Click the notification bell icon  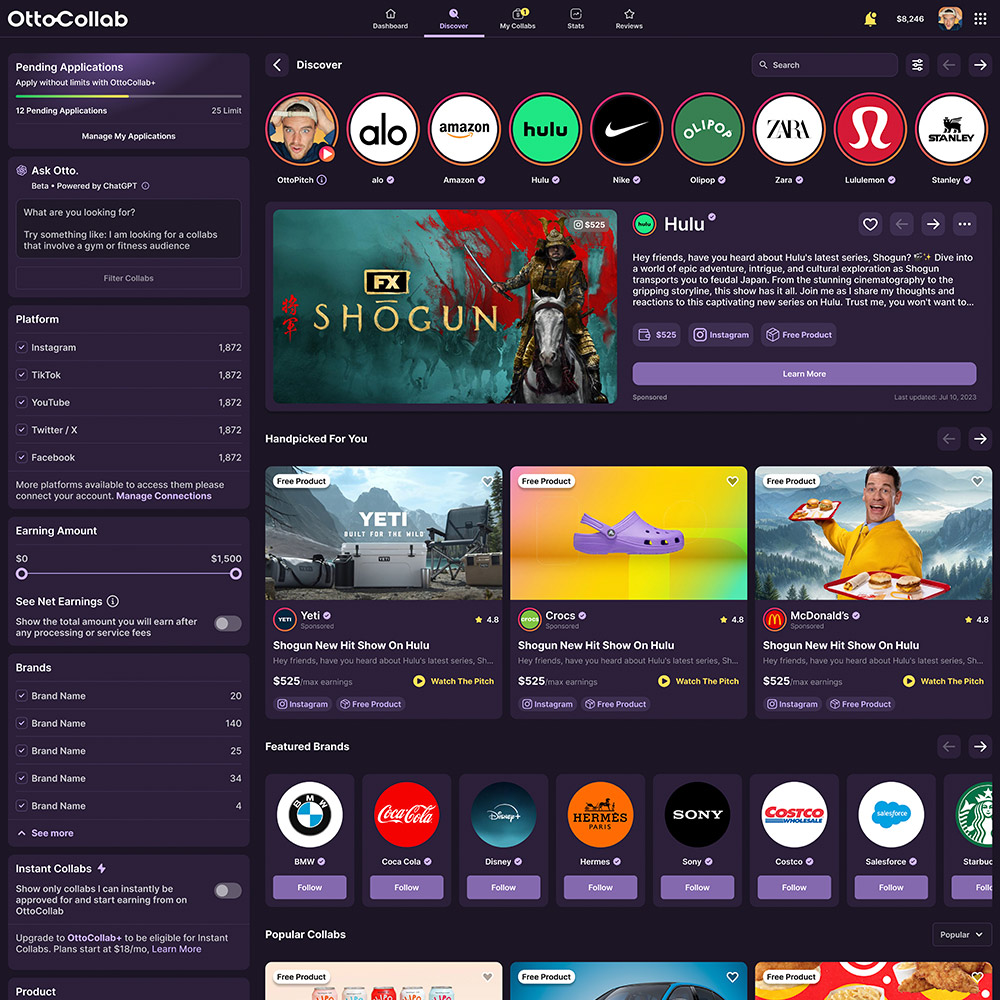tap(870, 19)
